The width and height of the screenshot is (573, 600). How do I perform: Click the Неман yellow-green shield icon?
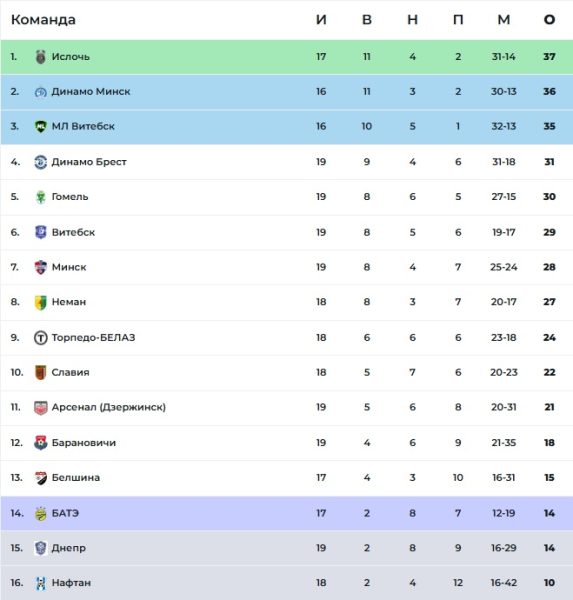[41, 302]
